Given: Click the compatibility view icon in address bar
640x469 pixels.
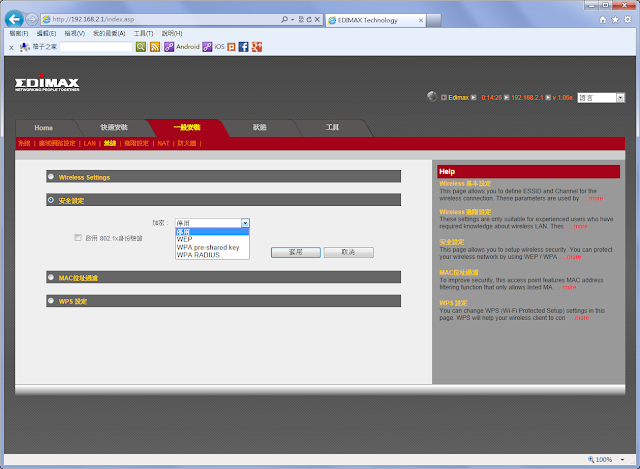Looking at the screenshot, I should (x=301, y=19).
